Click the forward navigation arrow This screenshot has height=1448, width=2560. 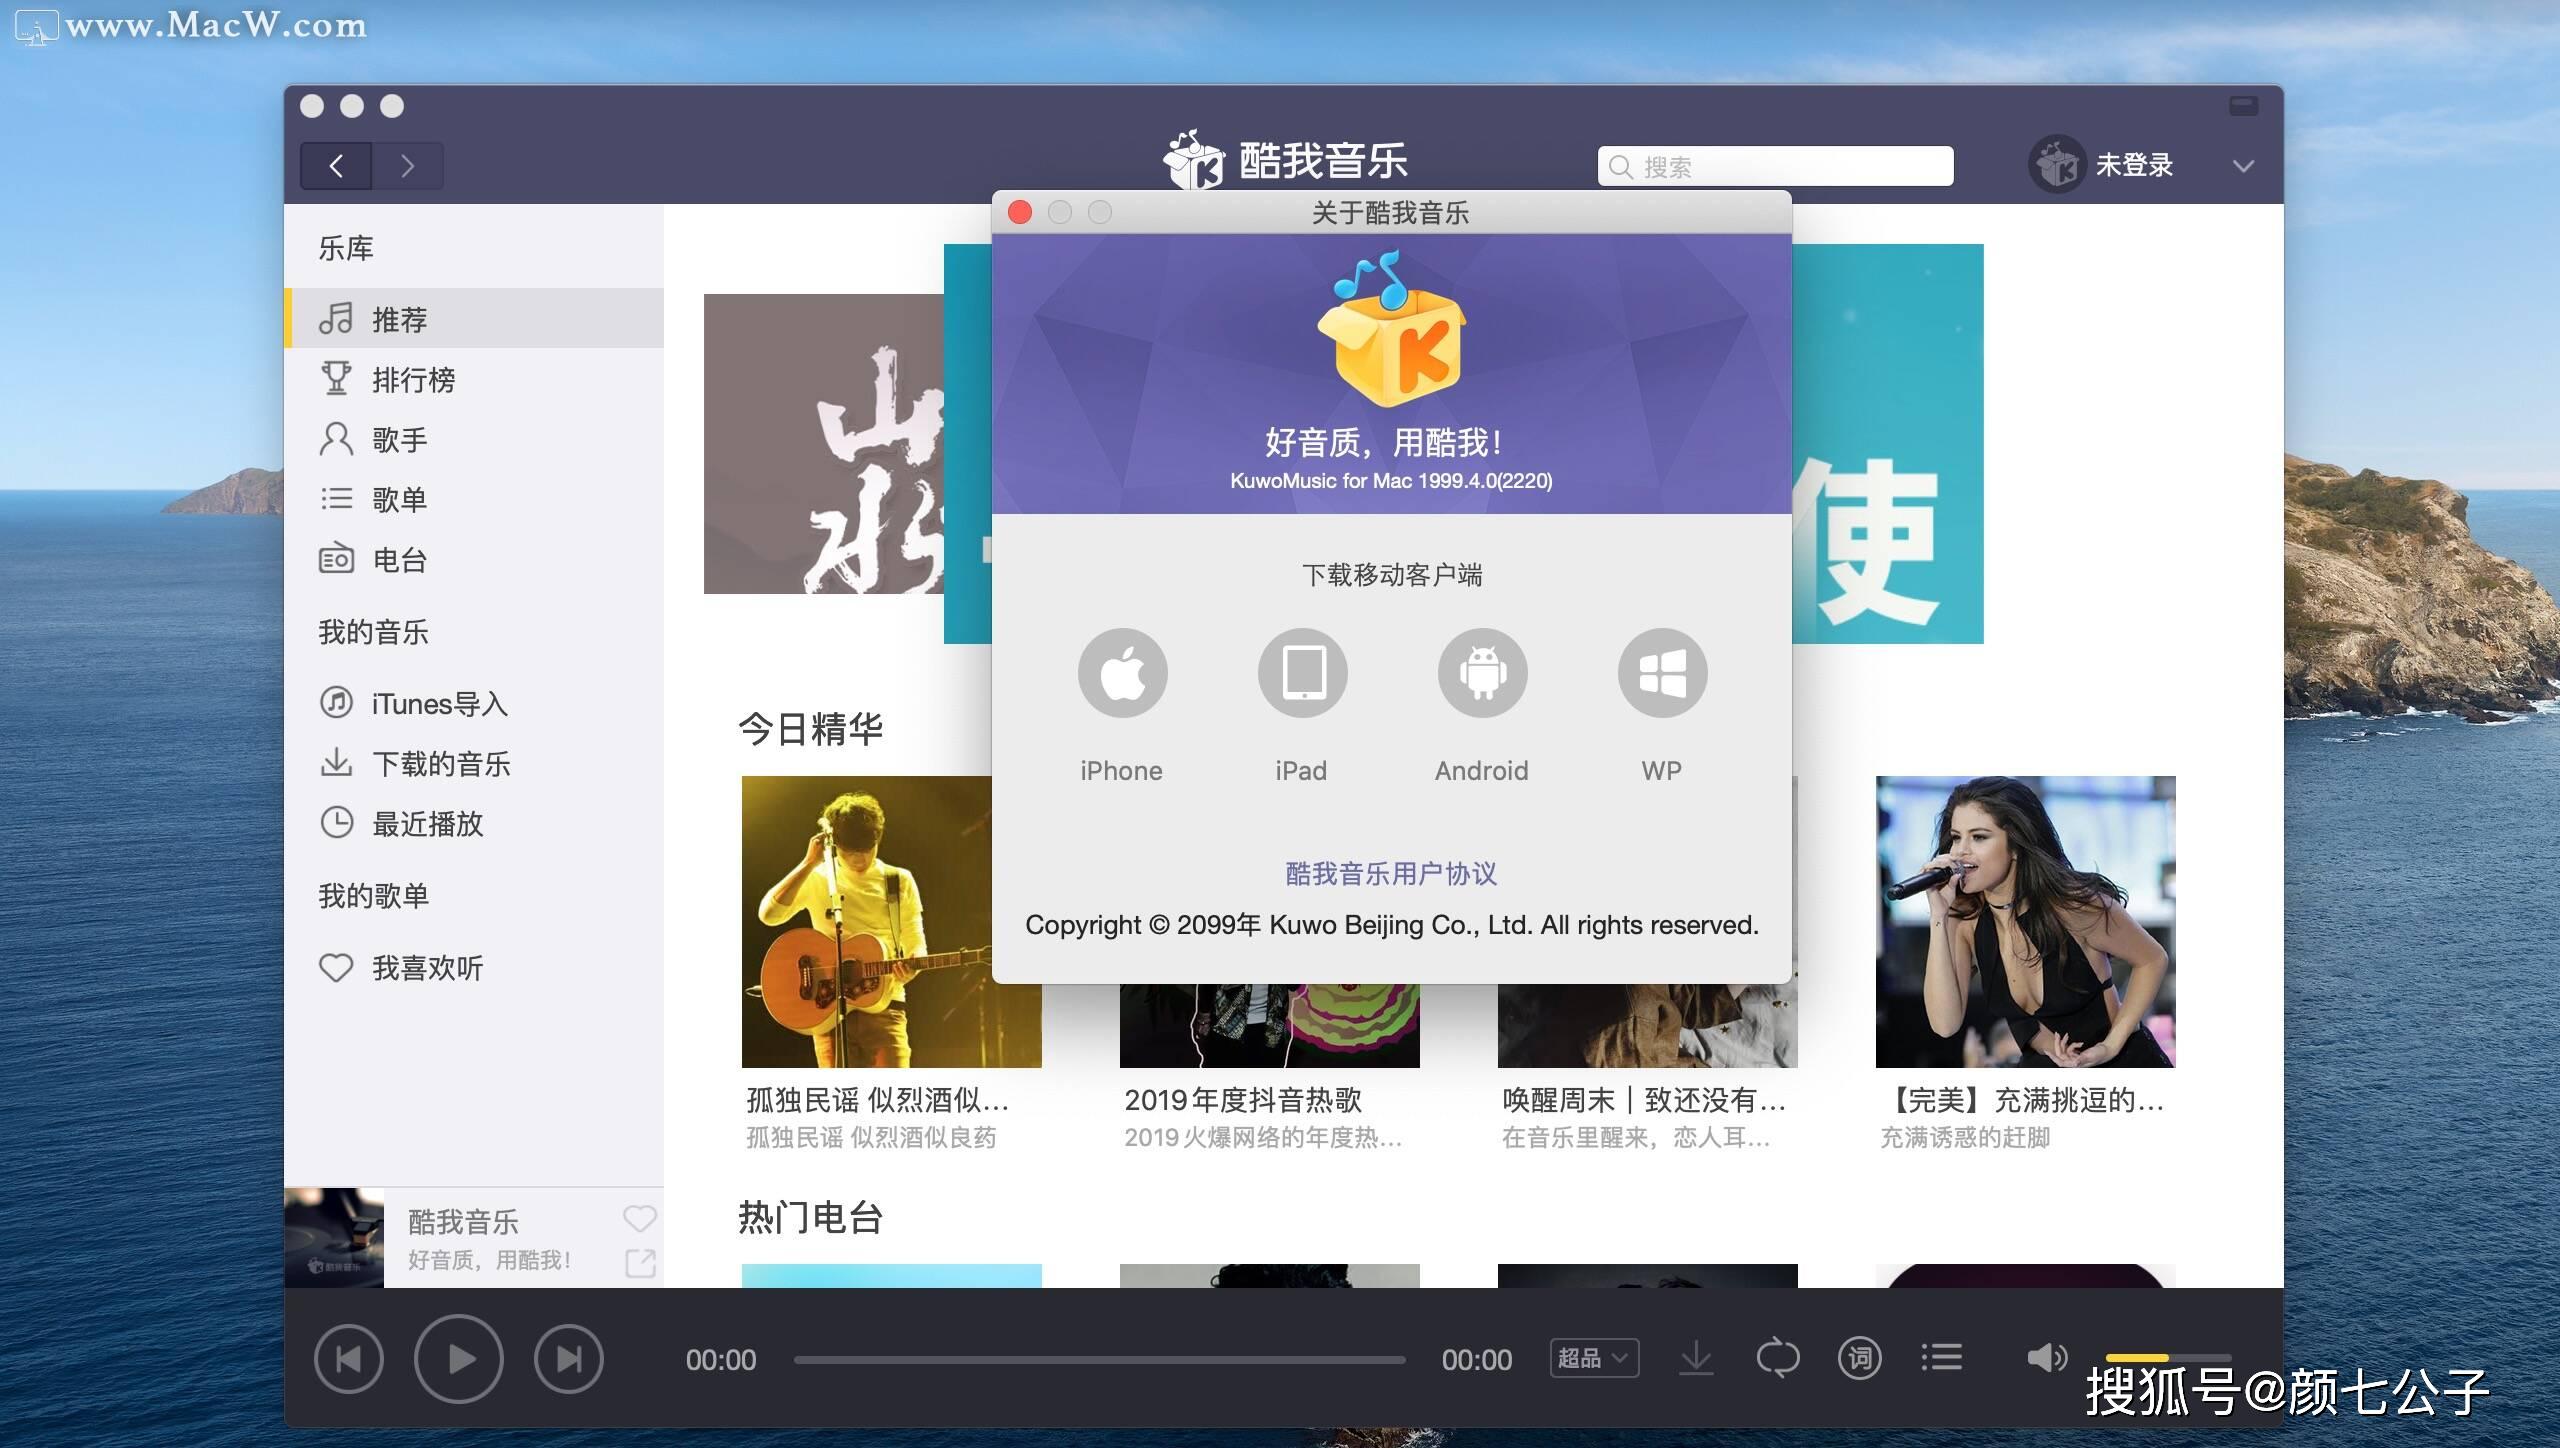tap(407, 166)
